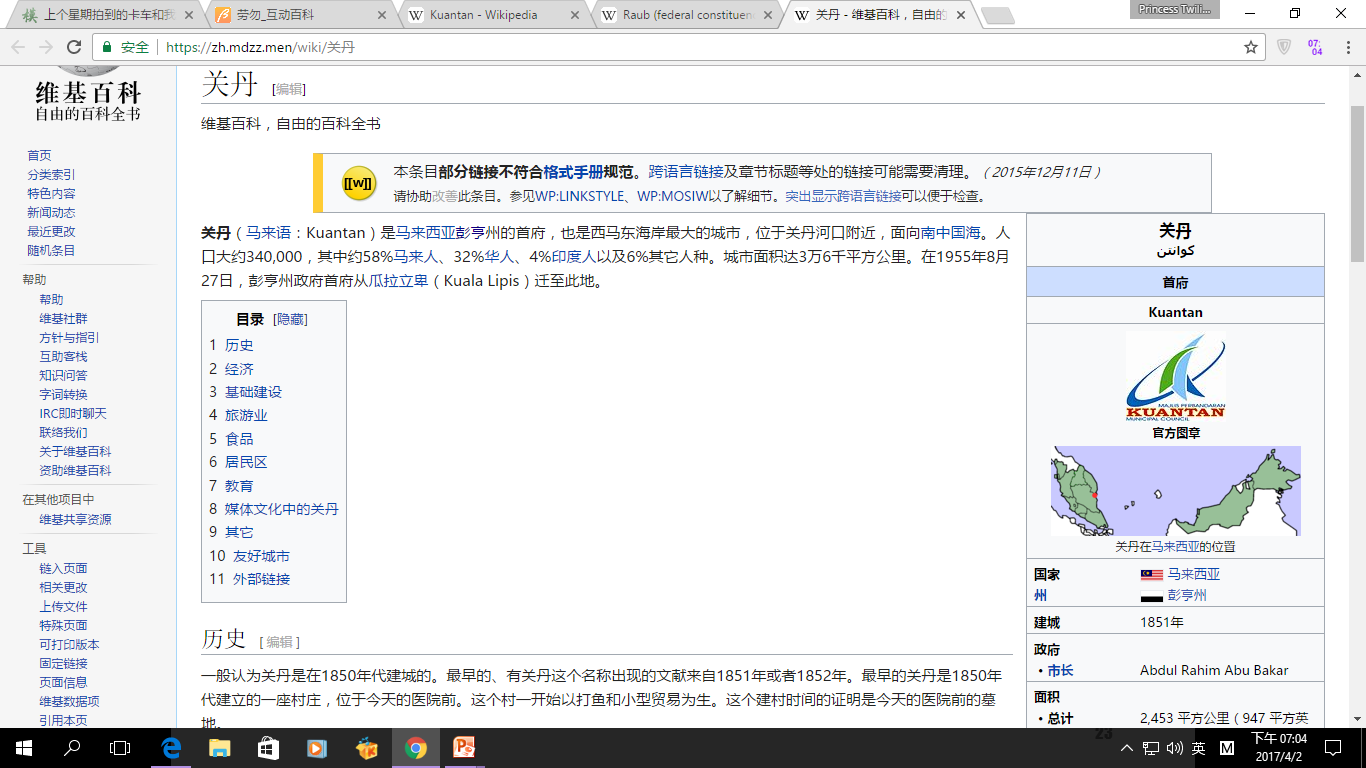1366x768 pixels.
Task: Click the back navigation arrow
Action: coord(18,47)
